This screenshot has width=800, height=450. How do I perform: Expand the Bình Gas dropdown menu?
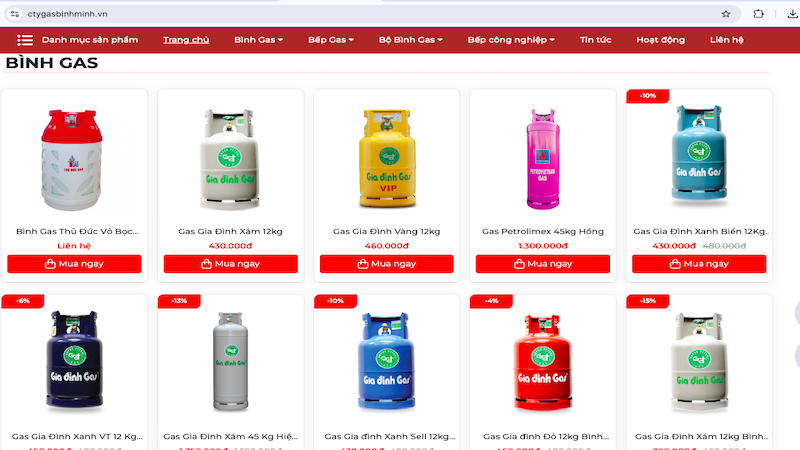click(x=258, y=40)
